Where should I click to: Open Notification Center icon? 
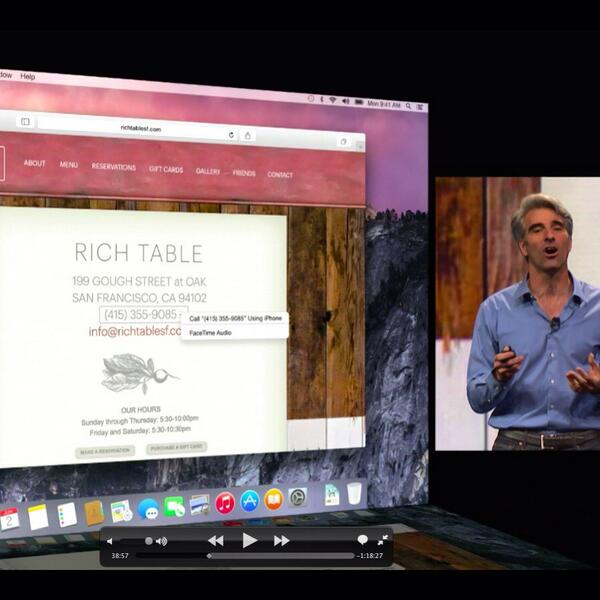420,107
